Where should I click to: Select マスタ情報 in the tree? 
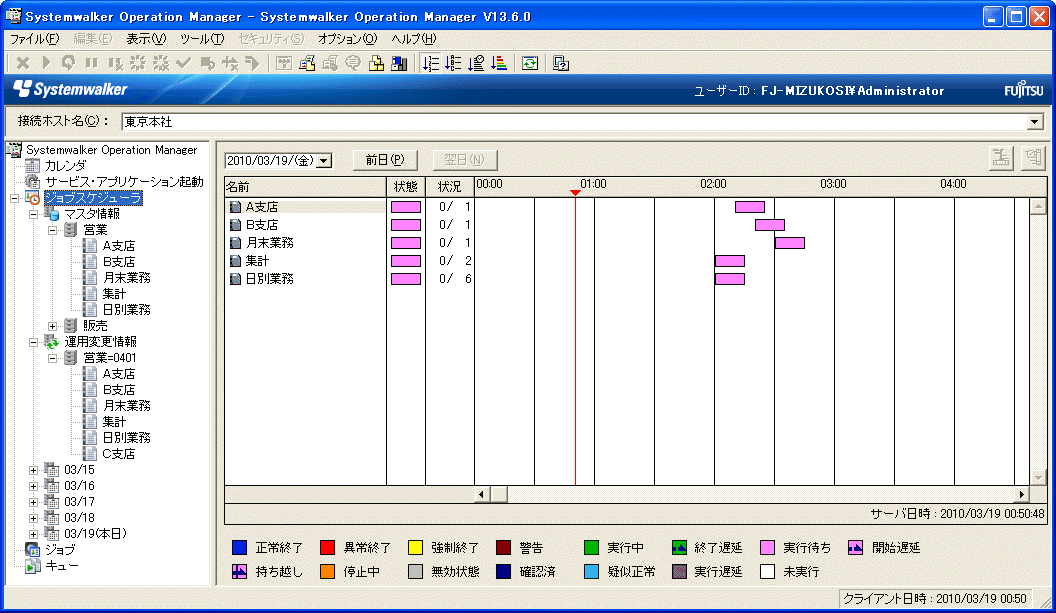pos(92,214)
